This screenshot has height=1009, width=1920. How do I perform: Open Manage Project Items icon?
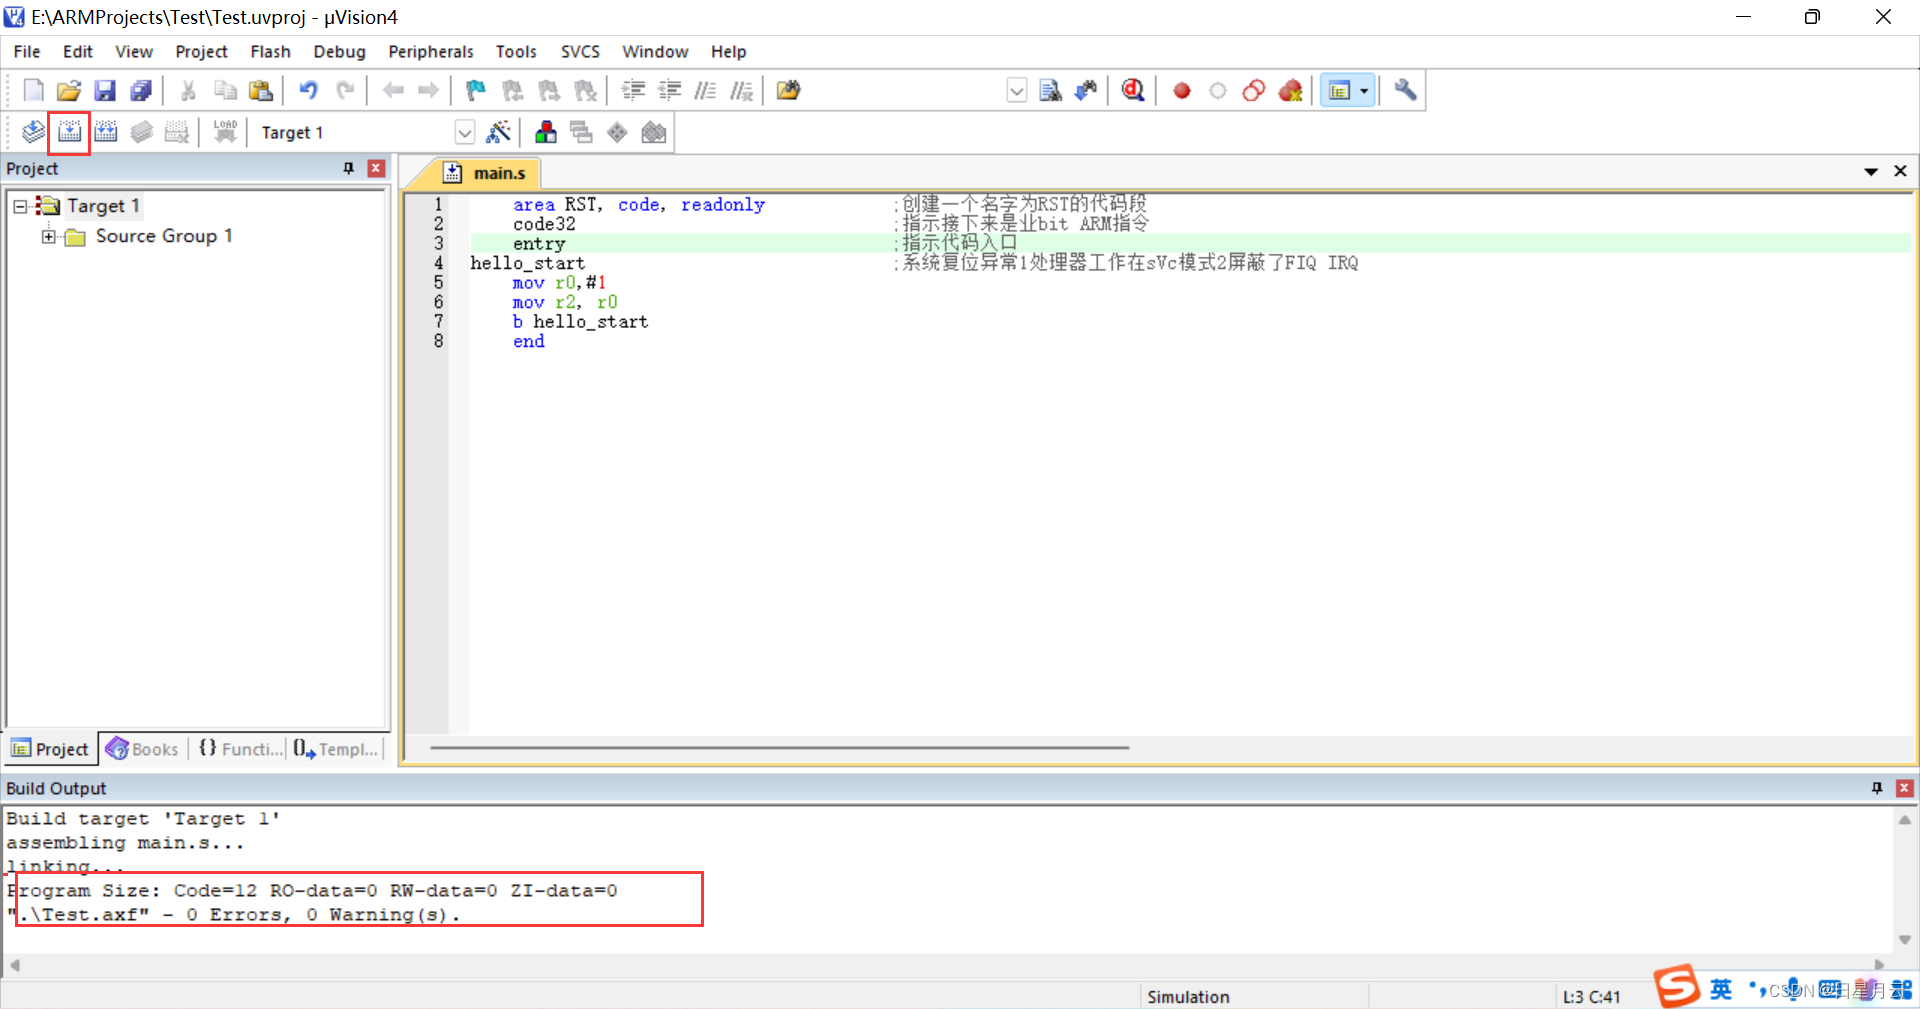(546, 132)
